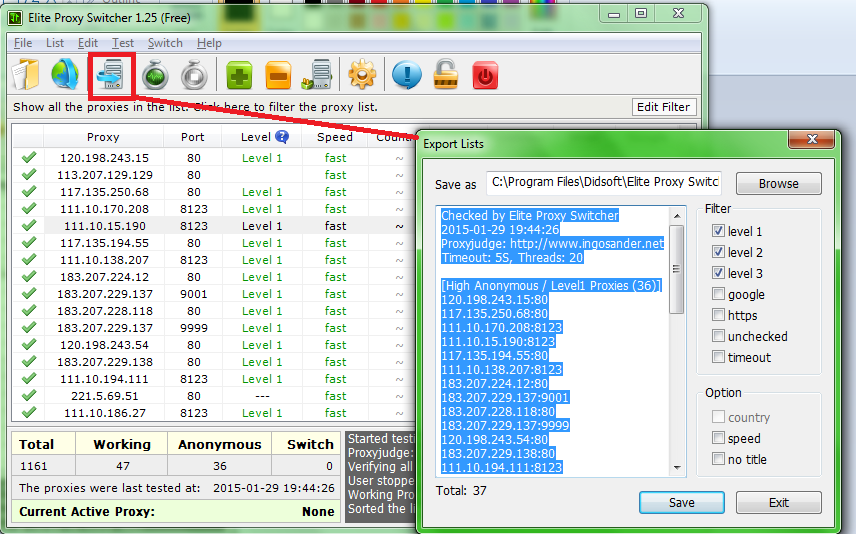856x534 pixels.
Task: Click the red power button icon
Action: click(485, 75)
